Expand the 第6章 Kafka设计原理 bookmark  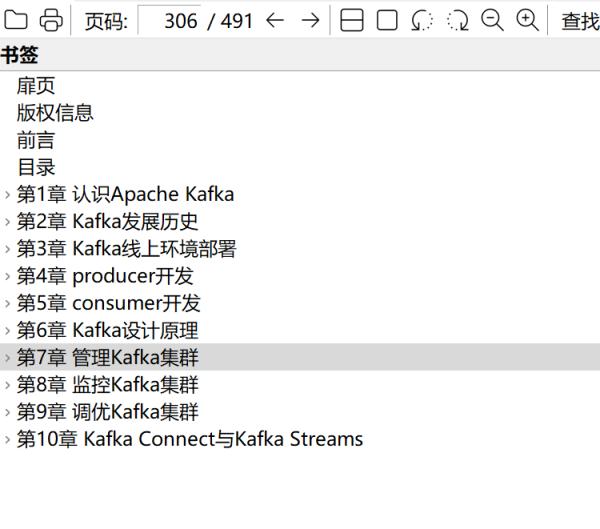click(7, 331)
